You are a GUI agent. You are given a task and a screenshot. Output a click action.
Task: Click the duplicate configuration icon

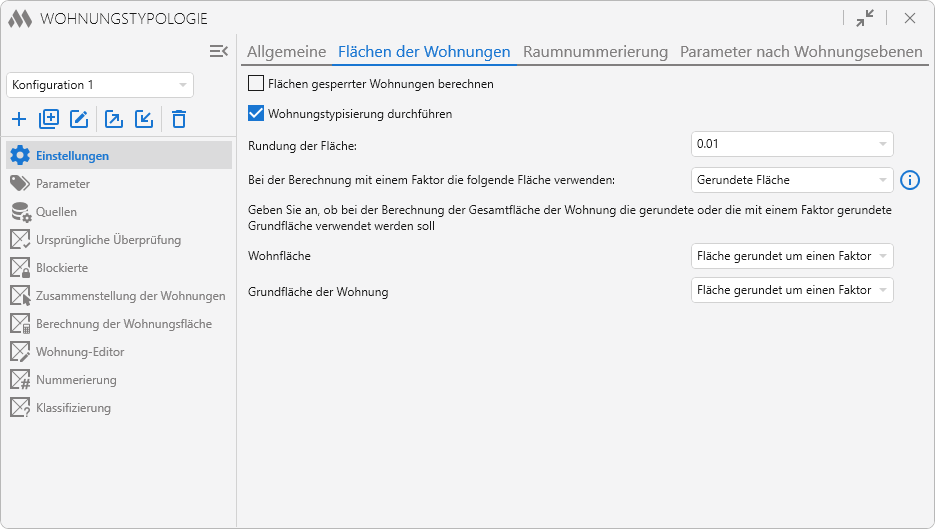click(49, 120)
